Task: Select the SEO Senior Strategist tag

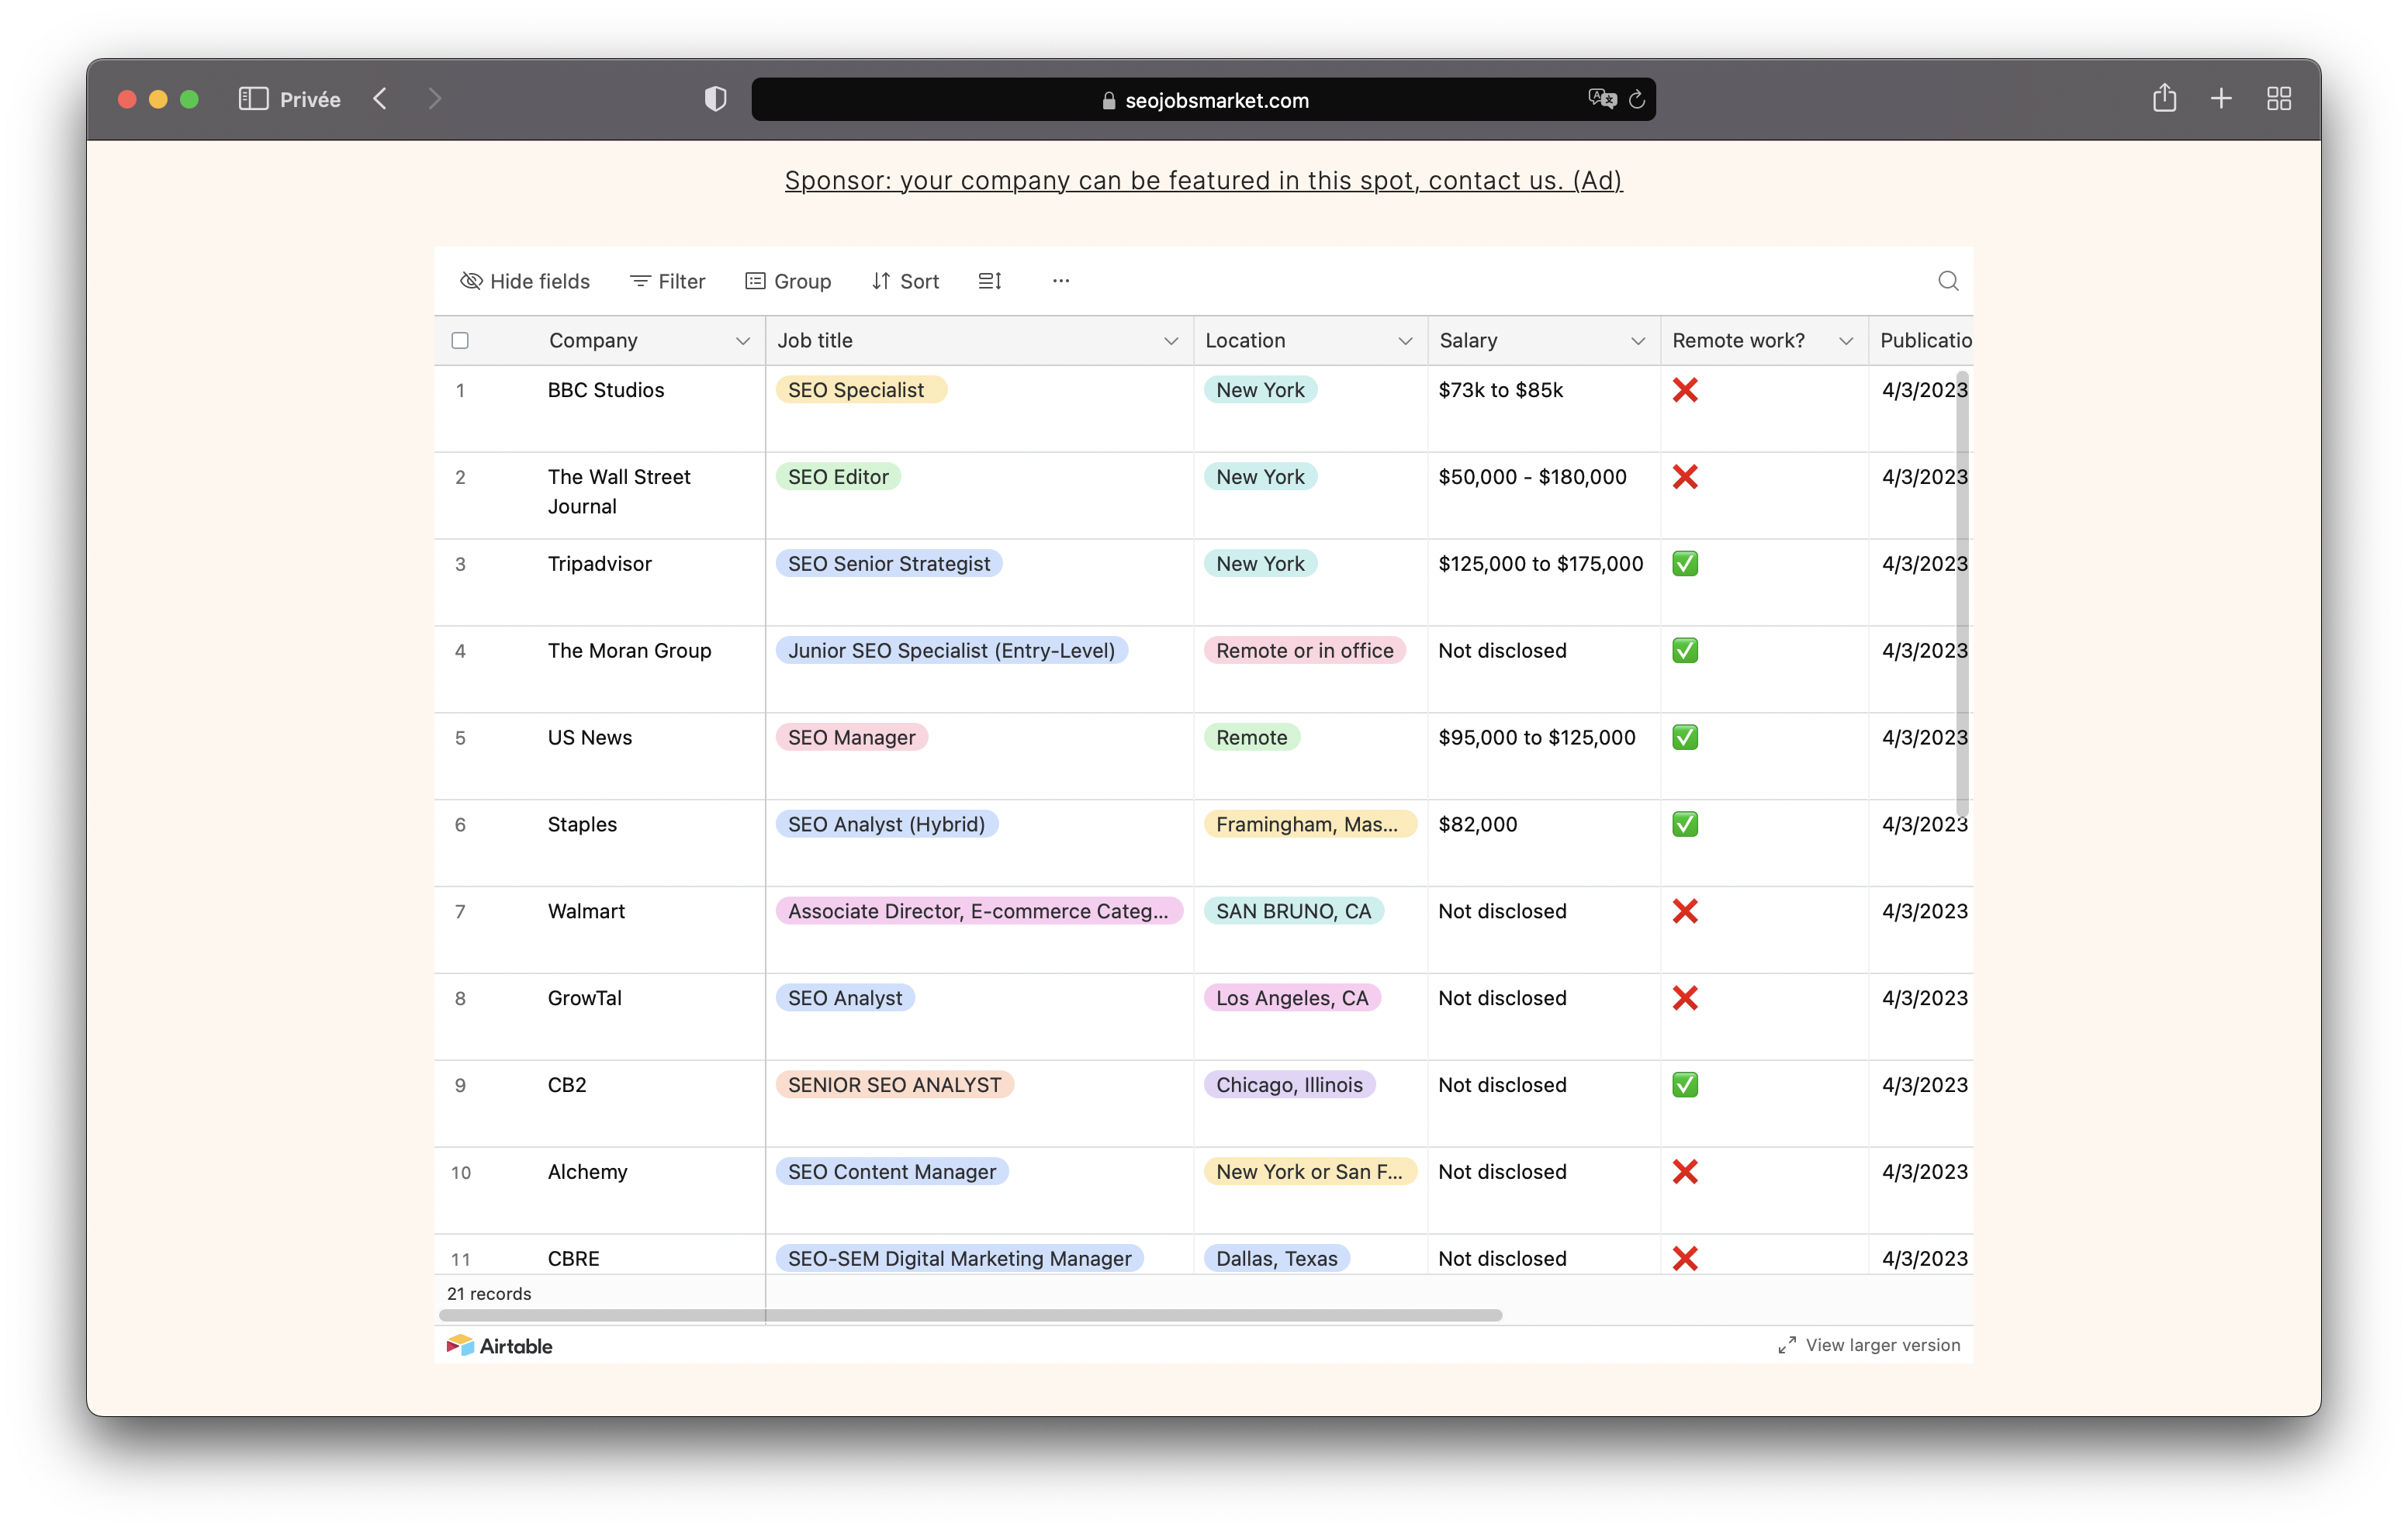Action: (889, 564)
